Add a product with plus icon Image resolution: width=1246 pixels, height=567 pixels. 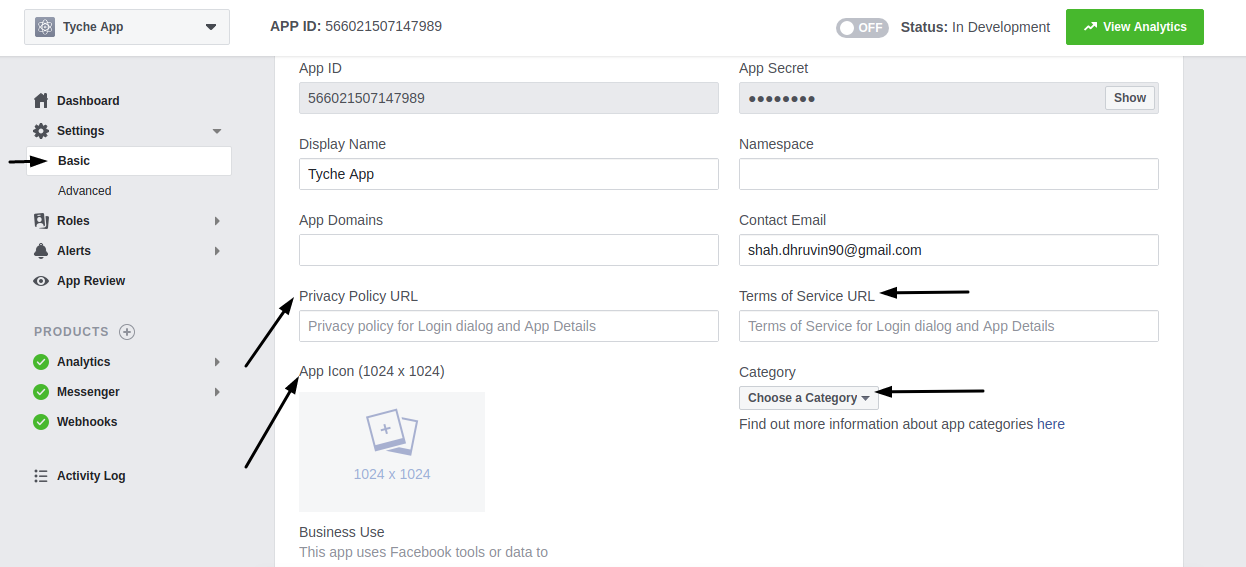127,332
